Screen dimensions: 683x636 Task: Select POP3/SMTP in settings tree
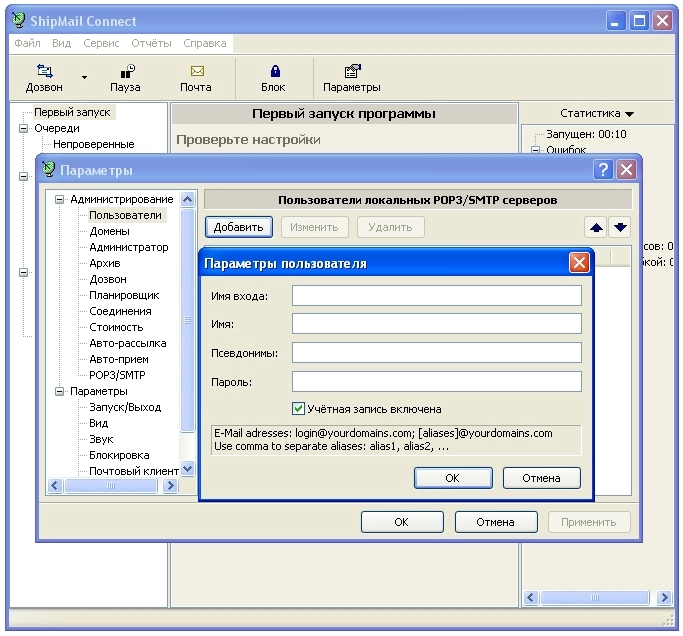pos(117,375)
